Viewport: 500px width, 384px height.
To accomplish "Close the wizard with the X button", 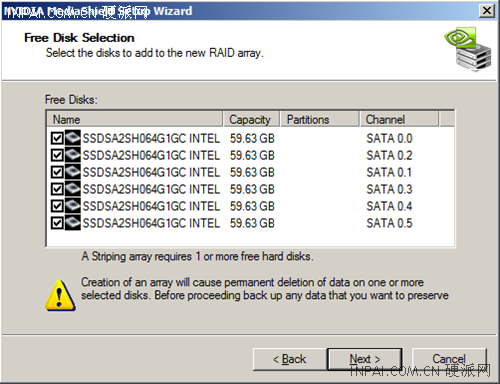I will click(x=487, y=11).
